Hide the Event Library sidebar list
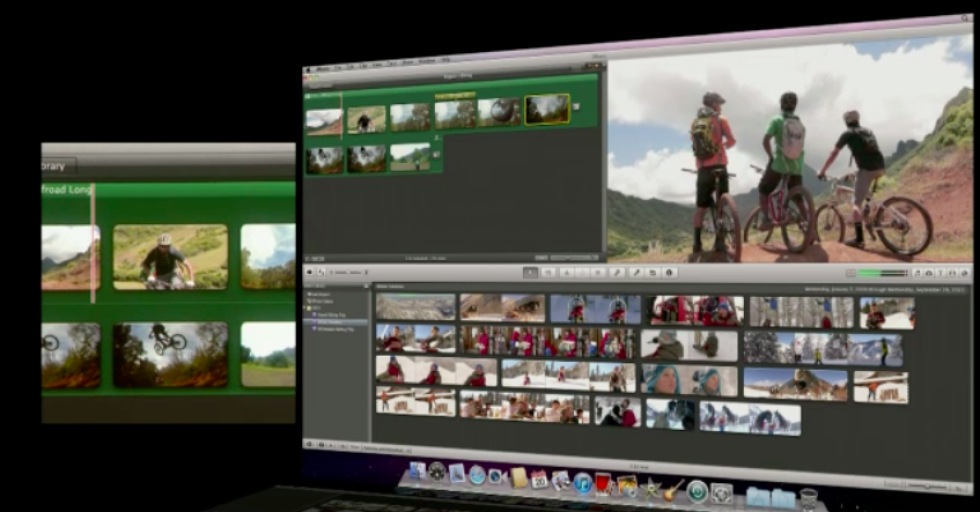The image size is (980, 512). pos(310,443)
